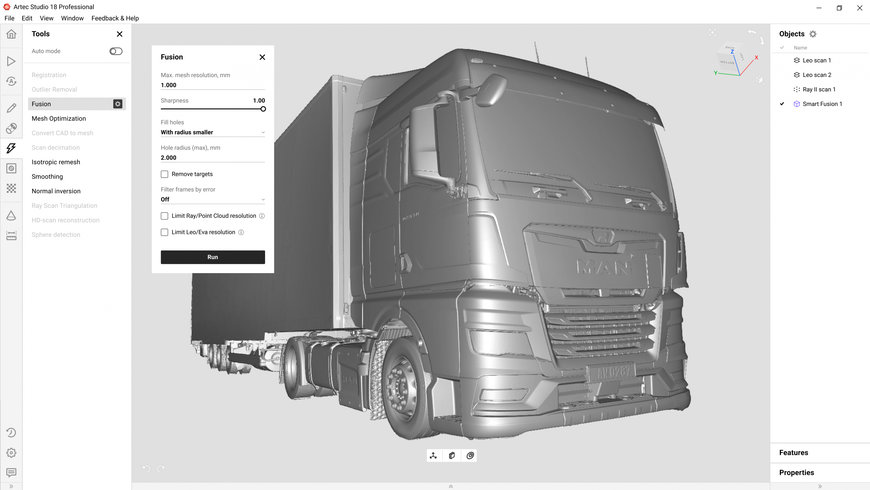
Task: Click the Sharpness slider handle
Action: pos(263,109)
